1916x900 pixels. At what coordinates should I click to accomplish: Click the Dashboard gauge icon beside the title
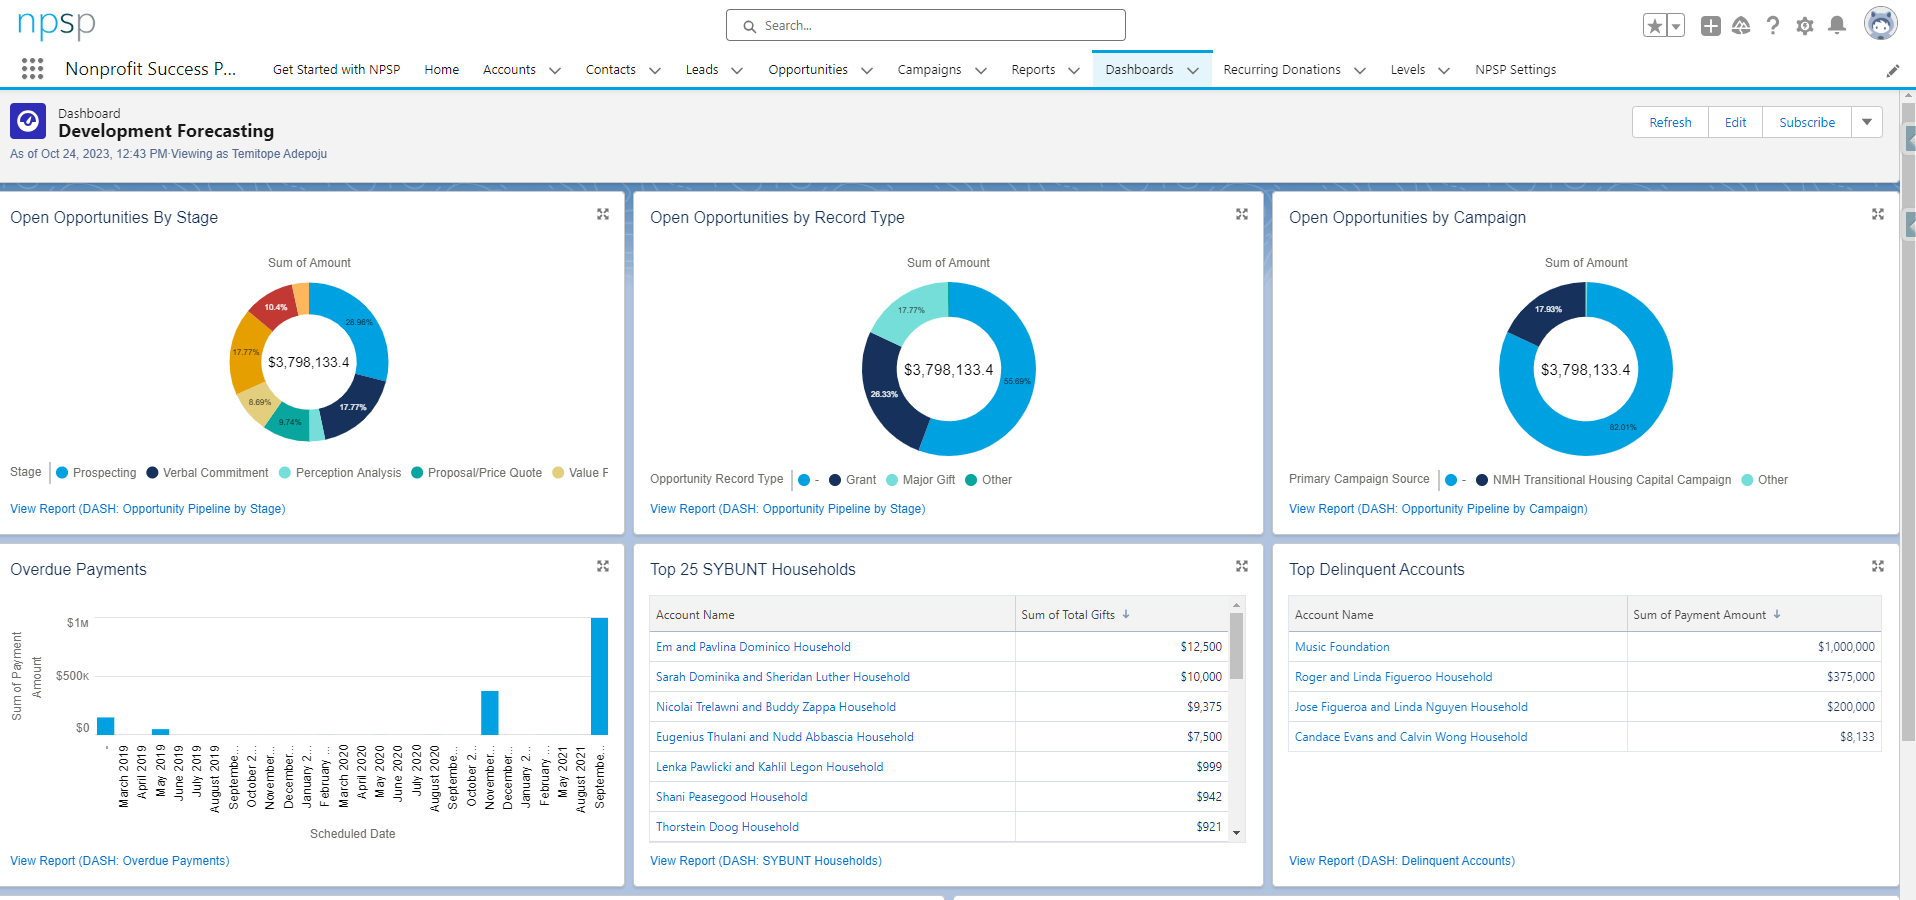click(28, 121)
